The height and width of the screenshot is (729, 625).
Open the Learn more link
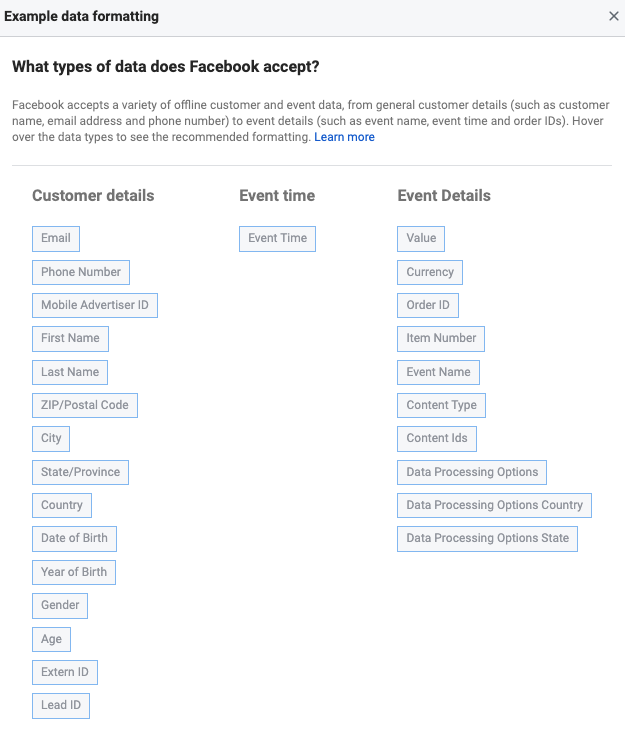pos(344,137)
